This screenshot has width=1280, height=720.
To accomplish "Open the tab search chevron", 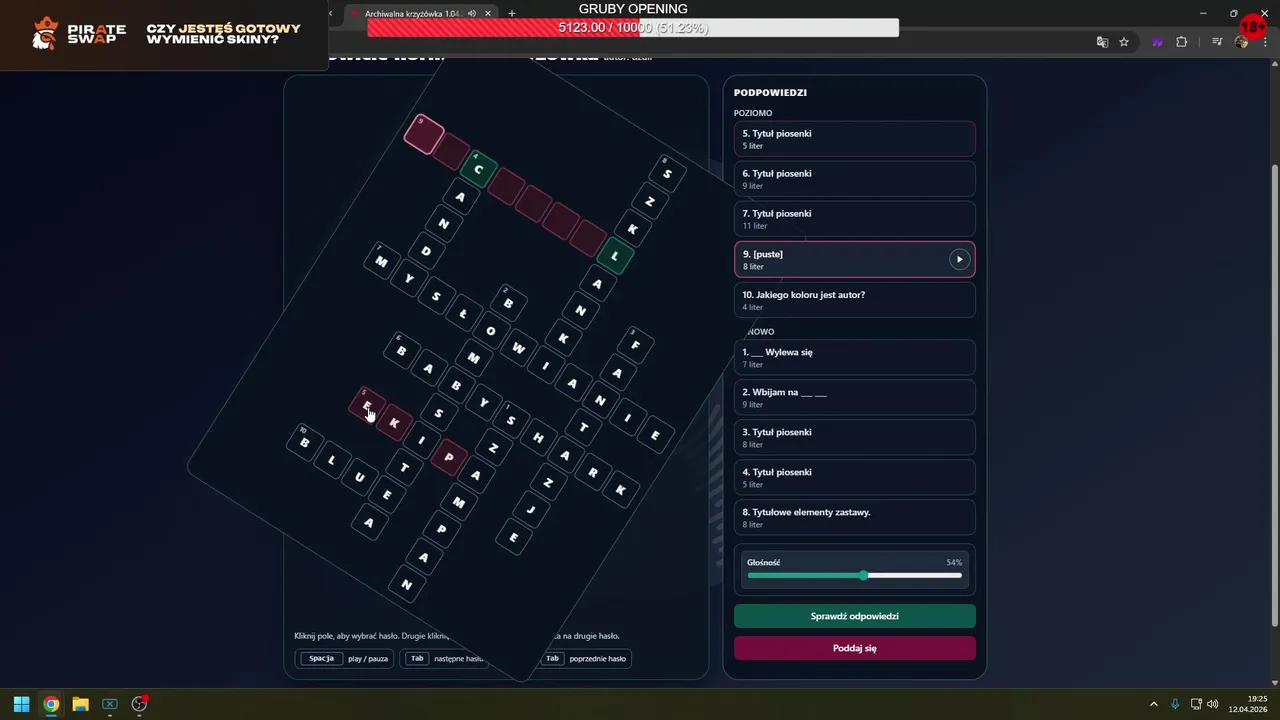I will 331,14.
